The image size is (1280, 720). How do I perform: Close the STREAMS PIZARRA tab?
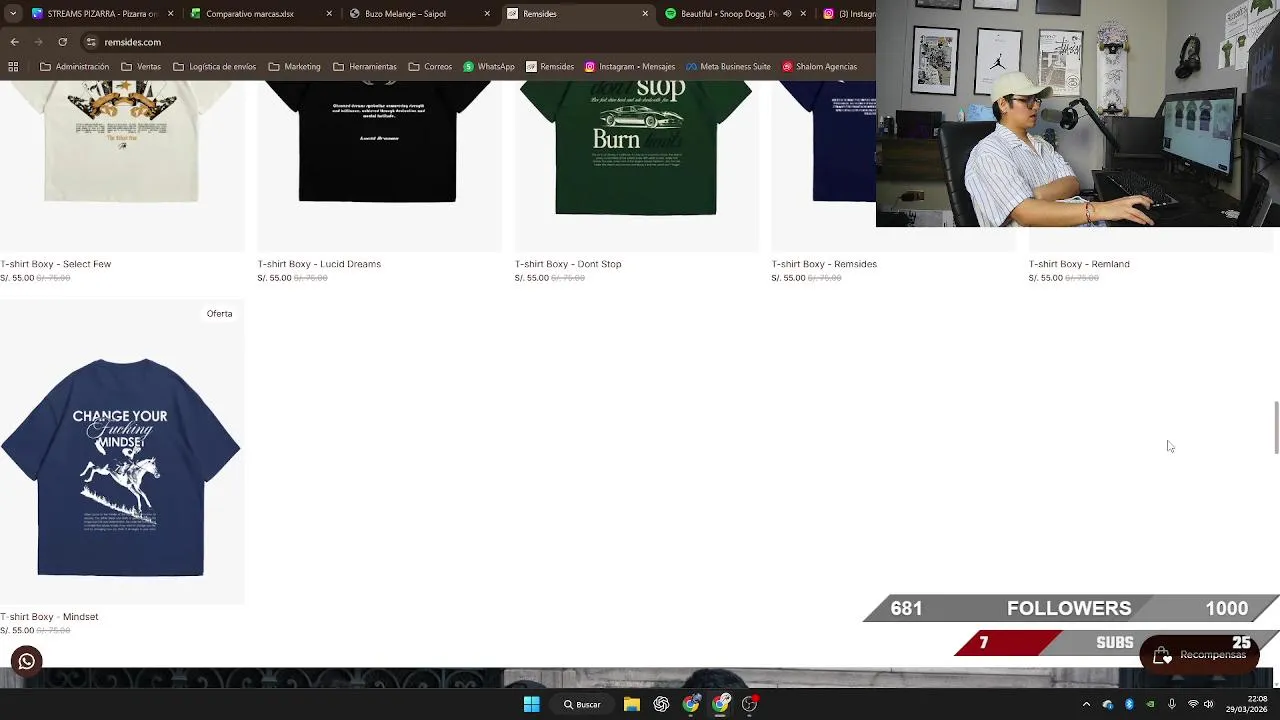click(x=170, y=14)
